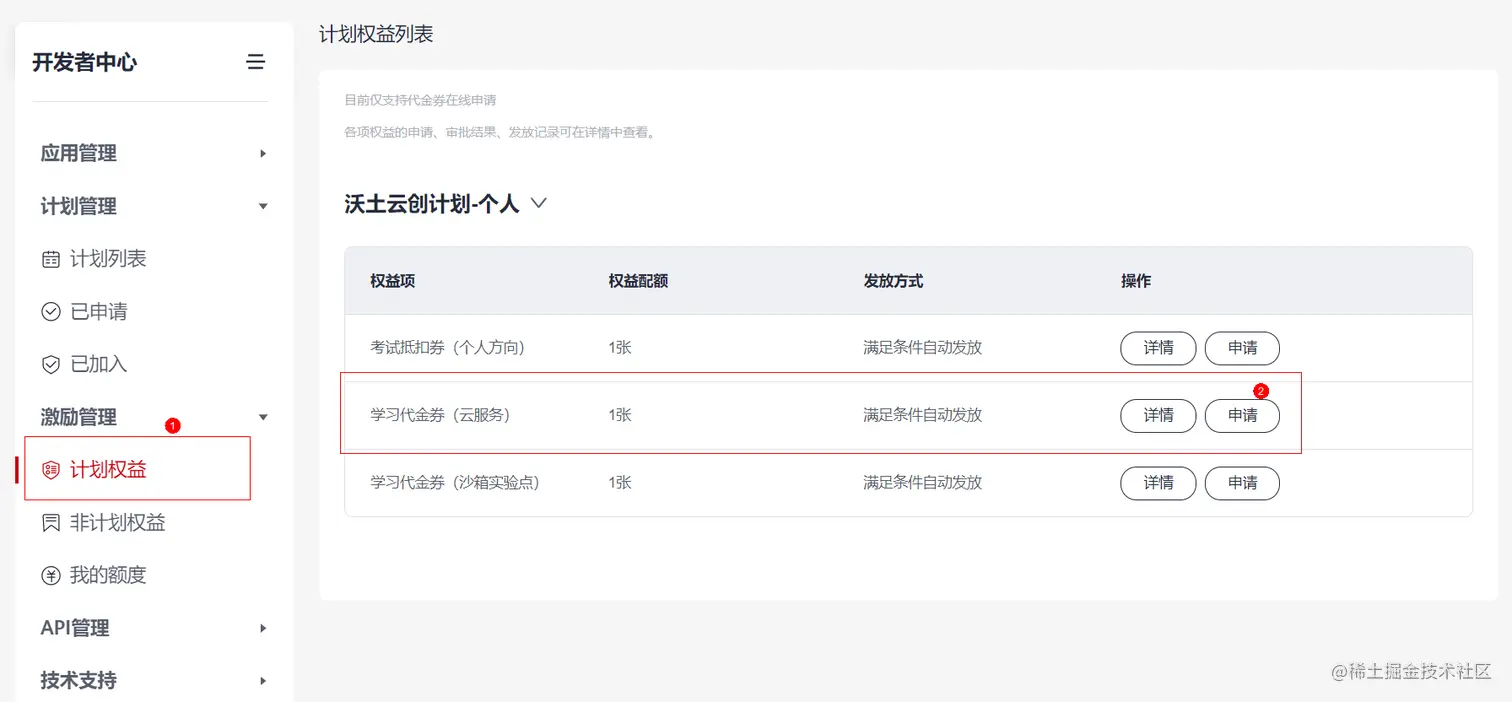The image size is (1512, 702).
Task: Click the 开发者中心 title
Action: [85, 62]
